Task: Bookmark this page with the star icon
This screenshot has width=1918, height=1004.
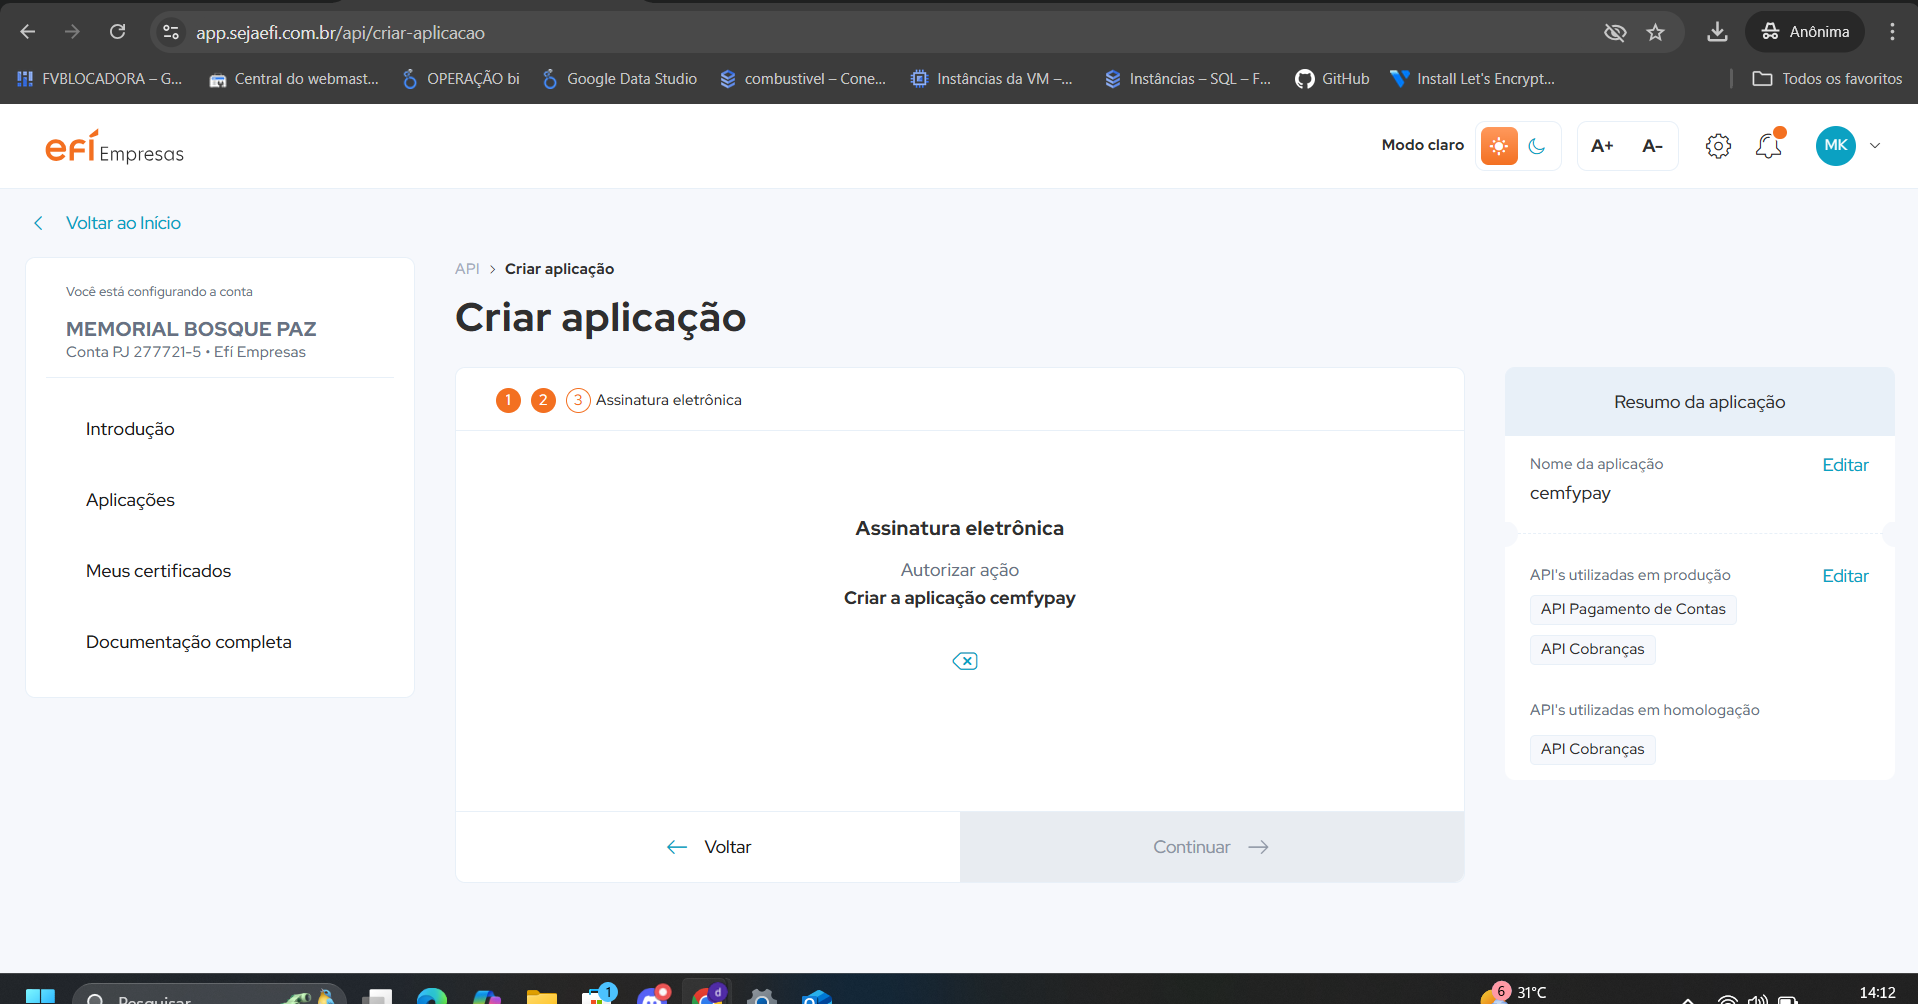Action: point(1656,32)
